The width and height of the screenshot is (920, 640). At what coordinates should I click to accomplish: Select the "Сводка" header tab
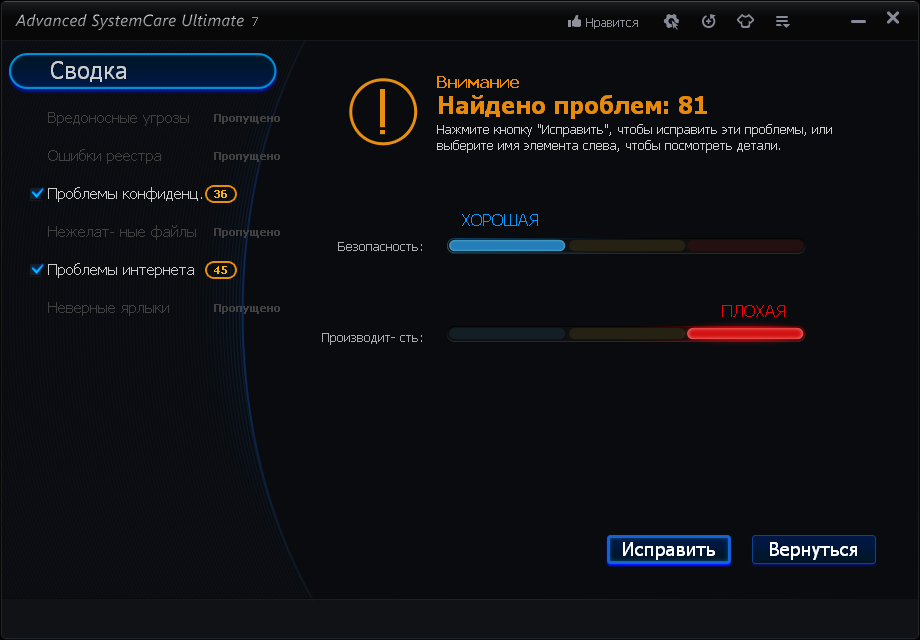click(x=141, y=71)
